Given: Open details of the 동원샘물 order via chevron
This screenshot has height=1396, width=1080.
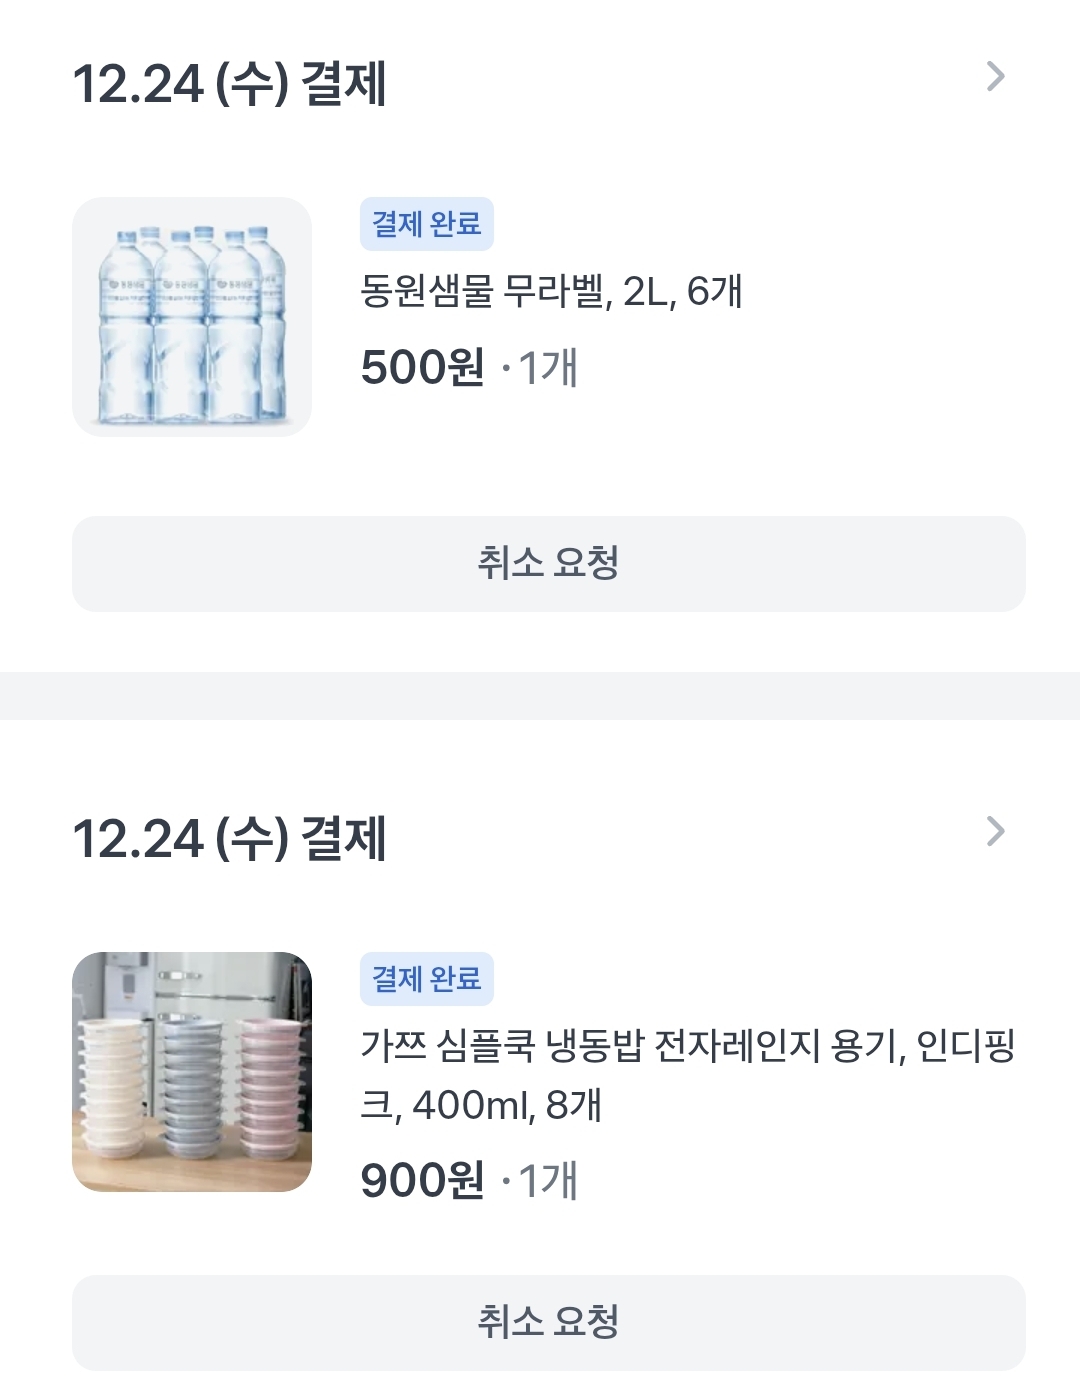Looking at the screenshot, I should point(995,77).
